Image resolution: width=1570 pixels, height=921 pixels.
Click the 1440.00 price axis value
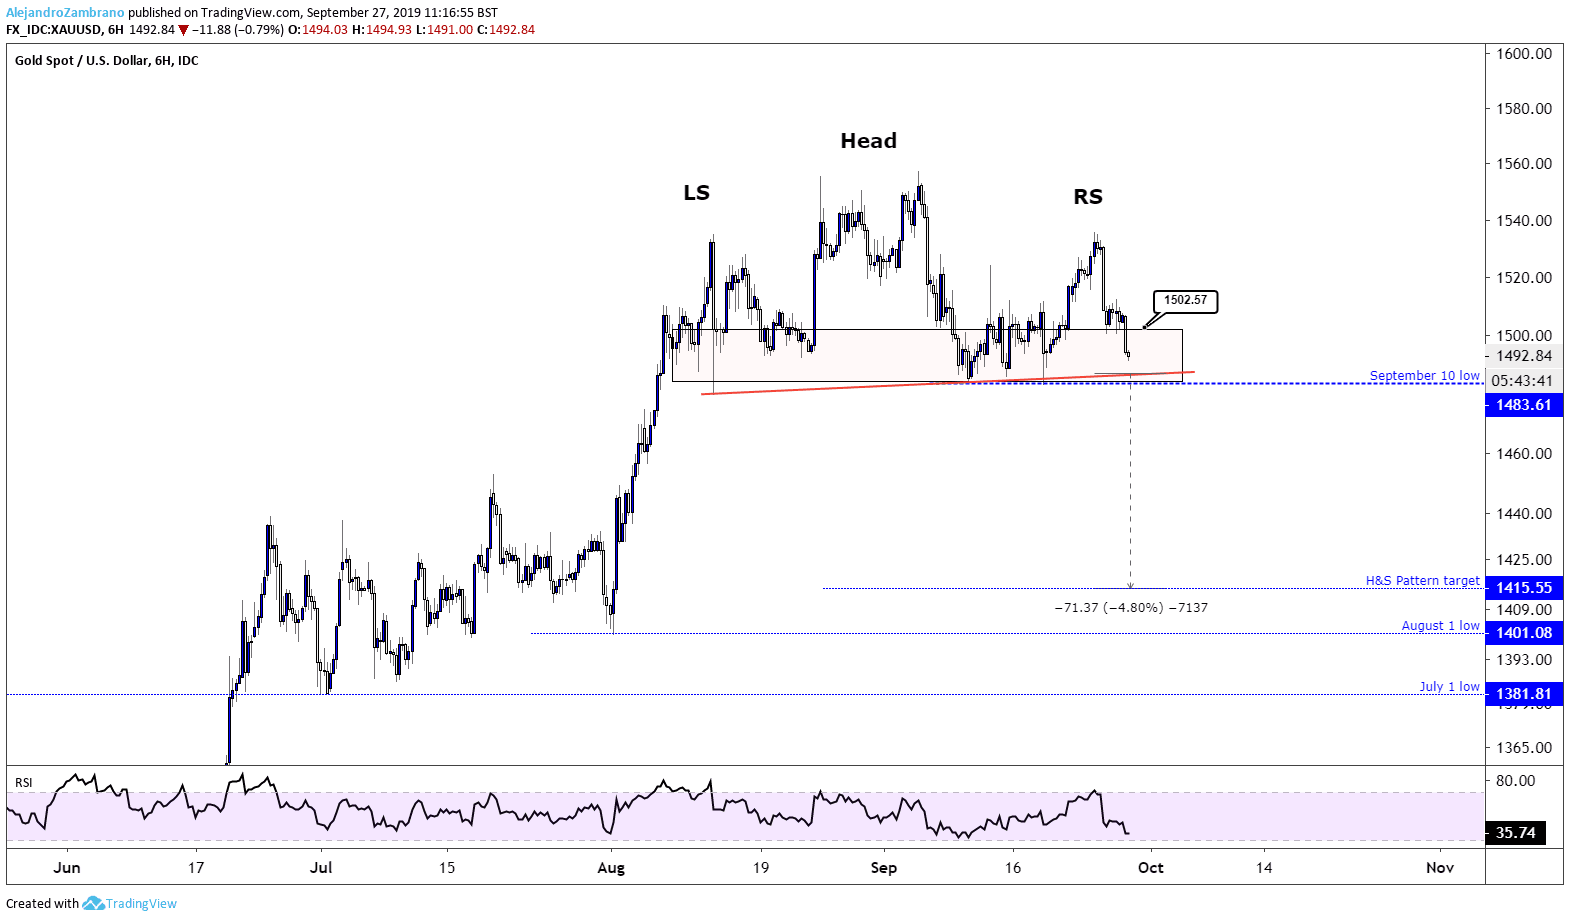(x=1524, y=514)
